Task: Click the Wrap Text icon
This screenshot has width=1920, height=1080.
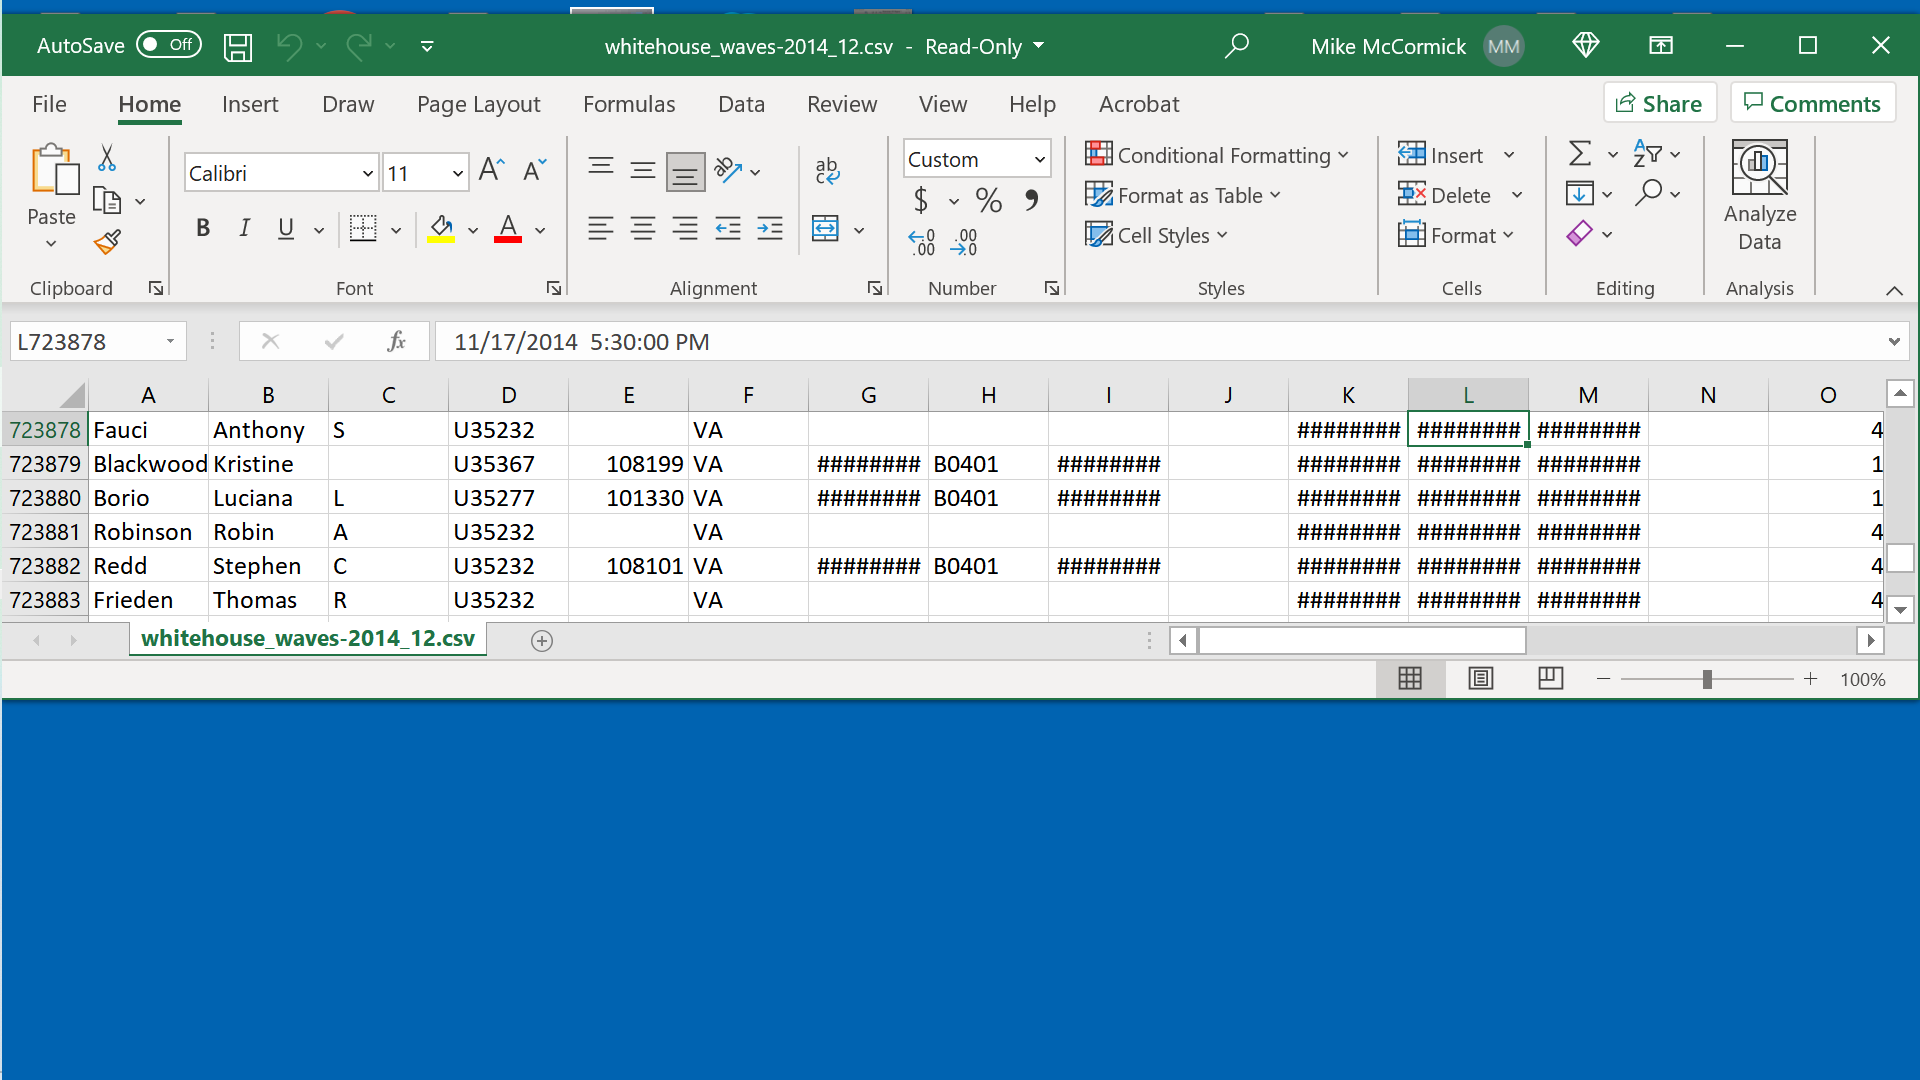Action: pos(827,171)
